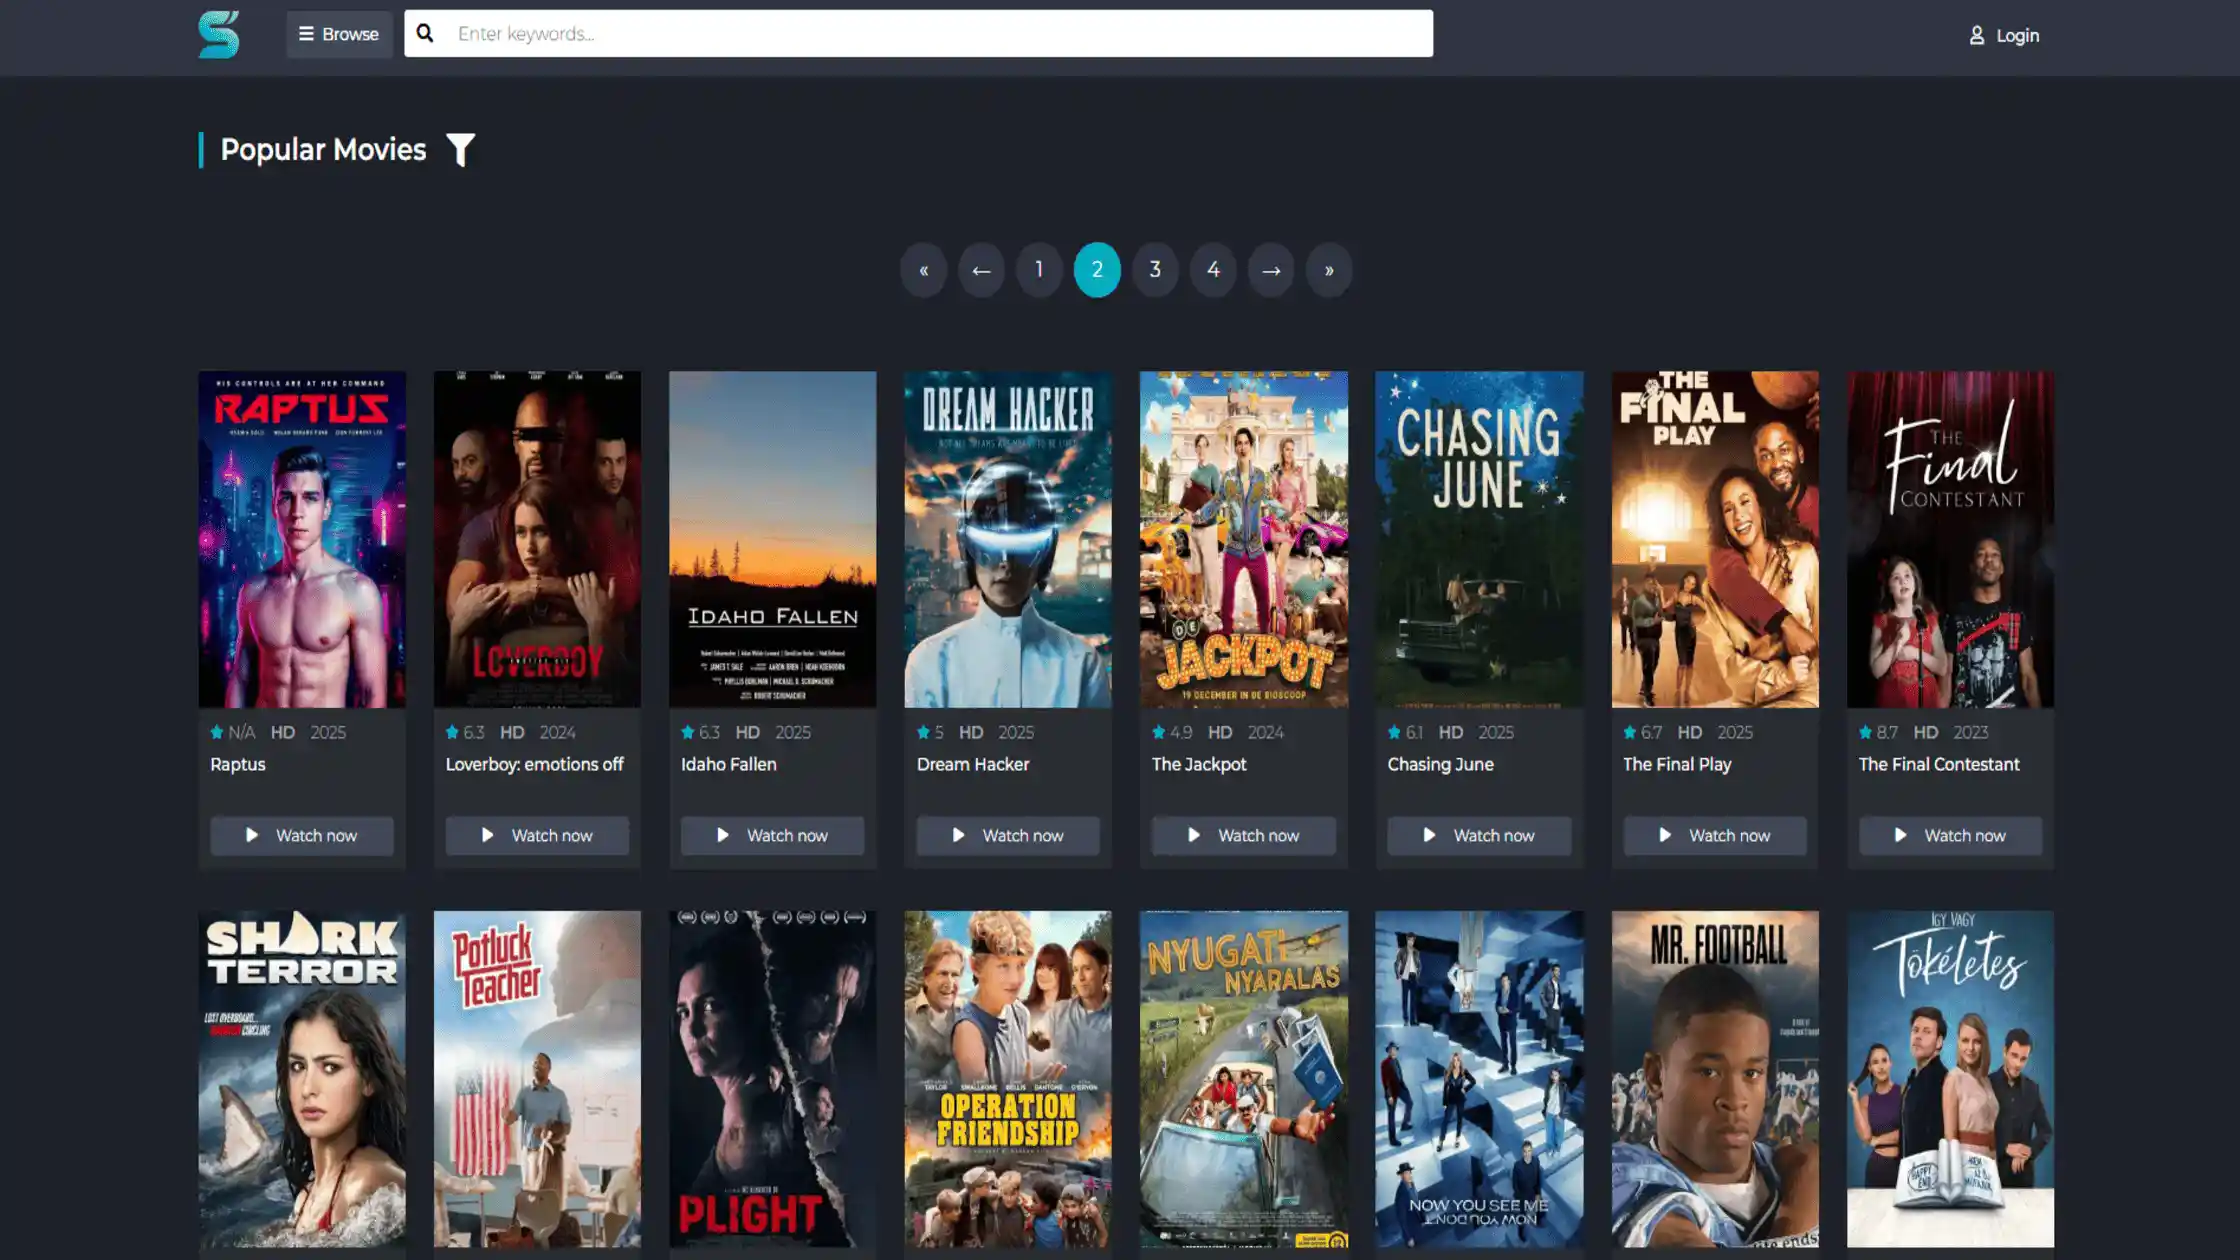Watch now for Idaho Fallen
This screenshot has width=2240, height=1260.
click(772, 835)
